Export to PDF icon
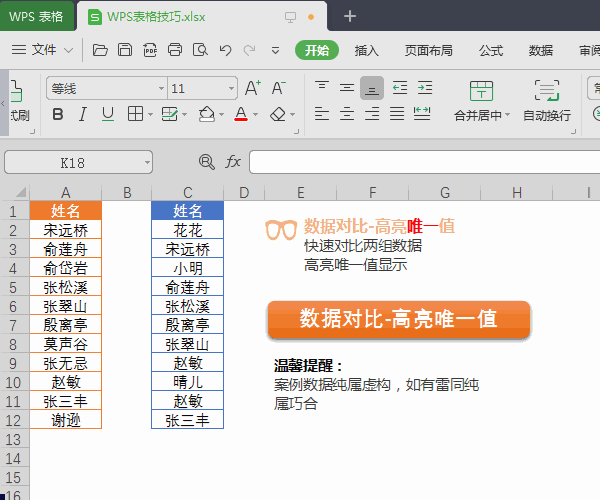 [150, 50]
